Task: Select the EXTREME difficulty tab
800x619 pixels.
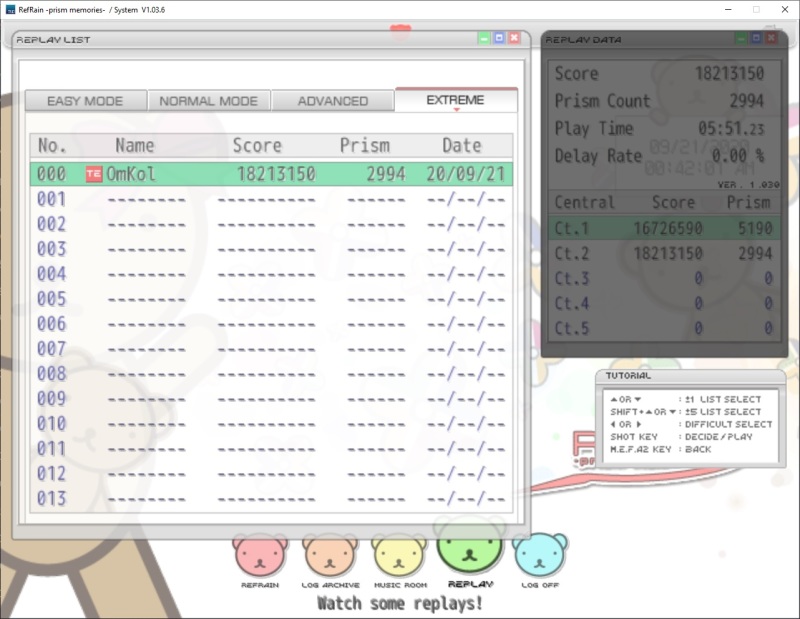Action: tap(456, 100)
